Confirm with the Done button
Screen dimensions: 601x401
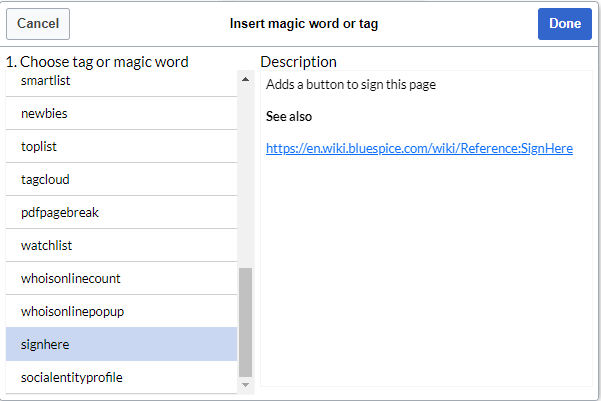[565, 24]
